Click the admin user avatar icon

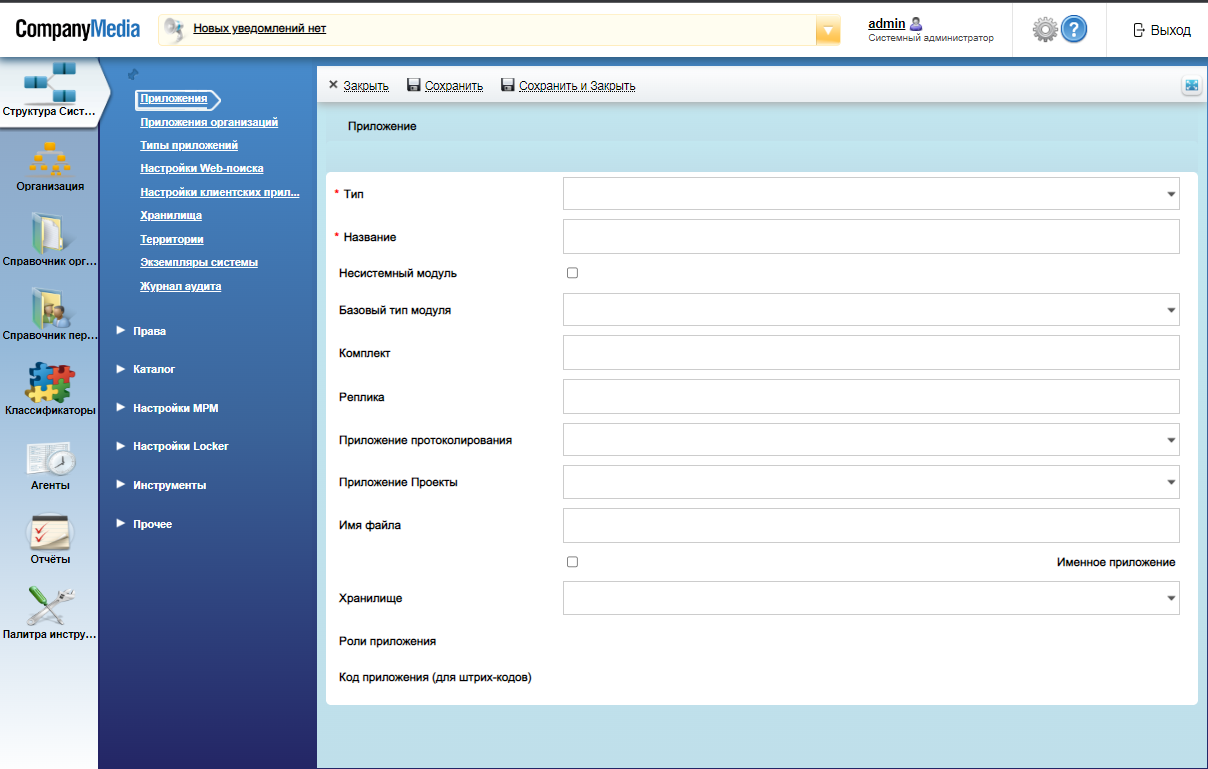pos(916,23)
